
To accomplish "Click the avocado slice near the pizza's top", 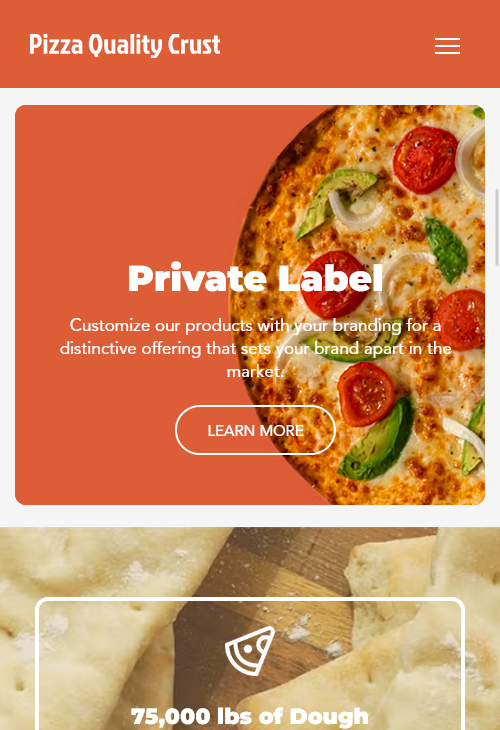I will (336, 200).
